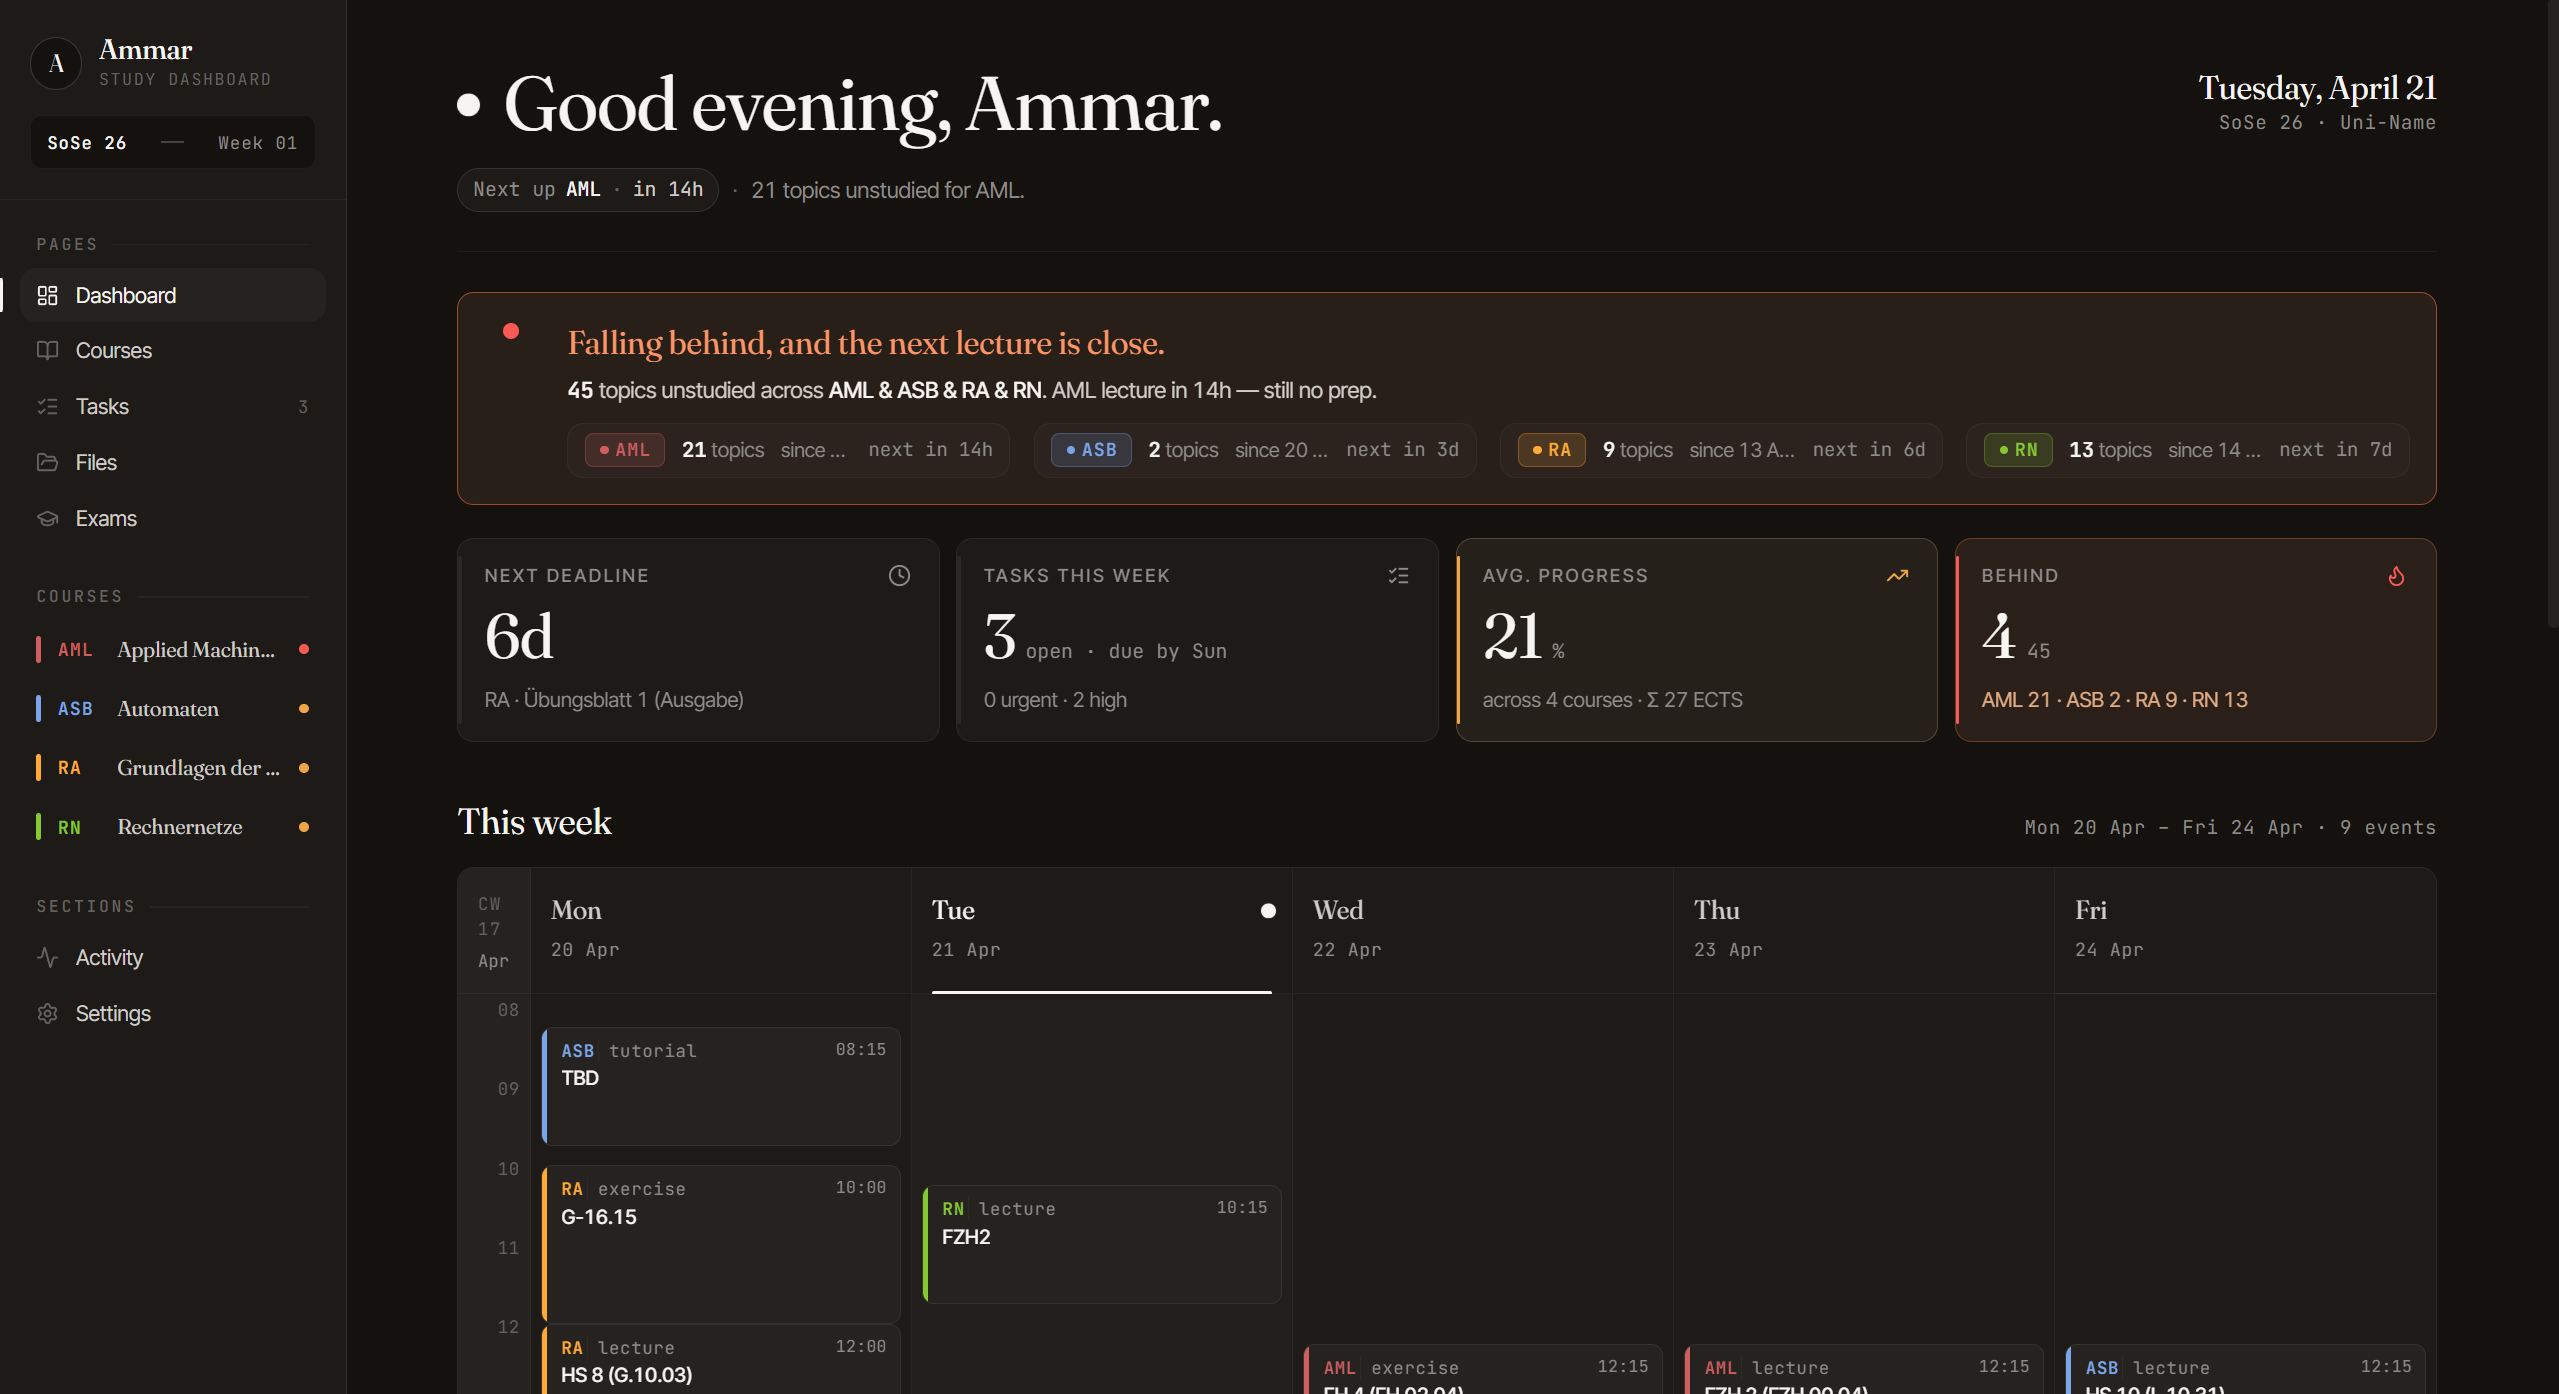Click the Exams graduation cap icon
The width and height of the screenshot is (2559, 1394).
[47, 518]
